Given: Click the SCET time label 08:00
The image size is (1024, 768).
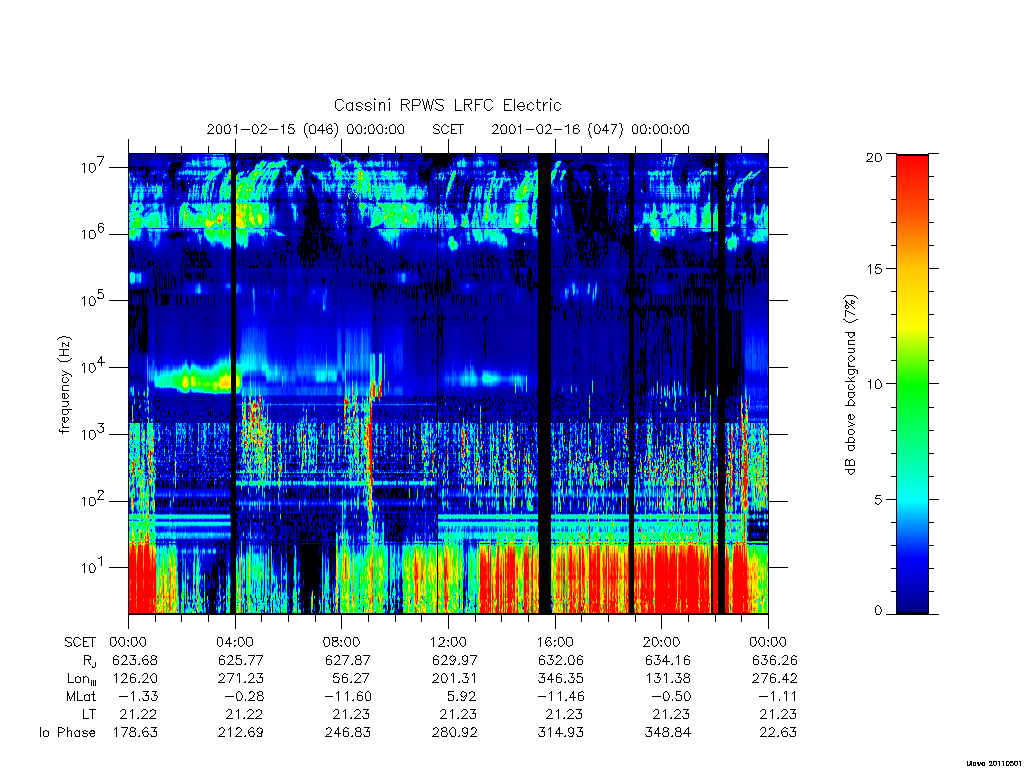Looking at the screenshot, I should tap(342, 642).
